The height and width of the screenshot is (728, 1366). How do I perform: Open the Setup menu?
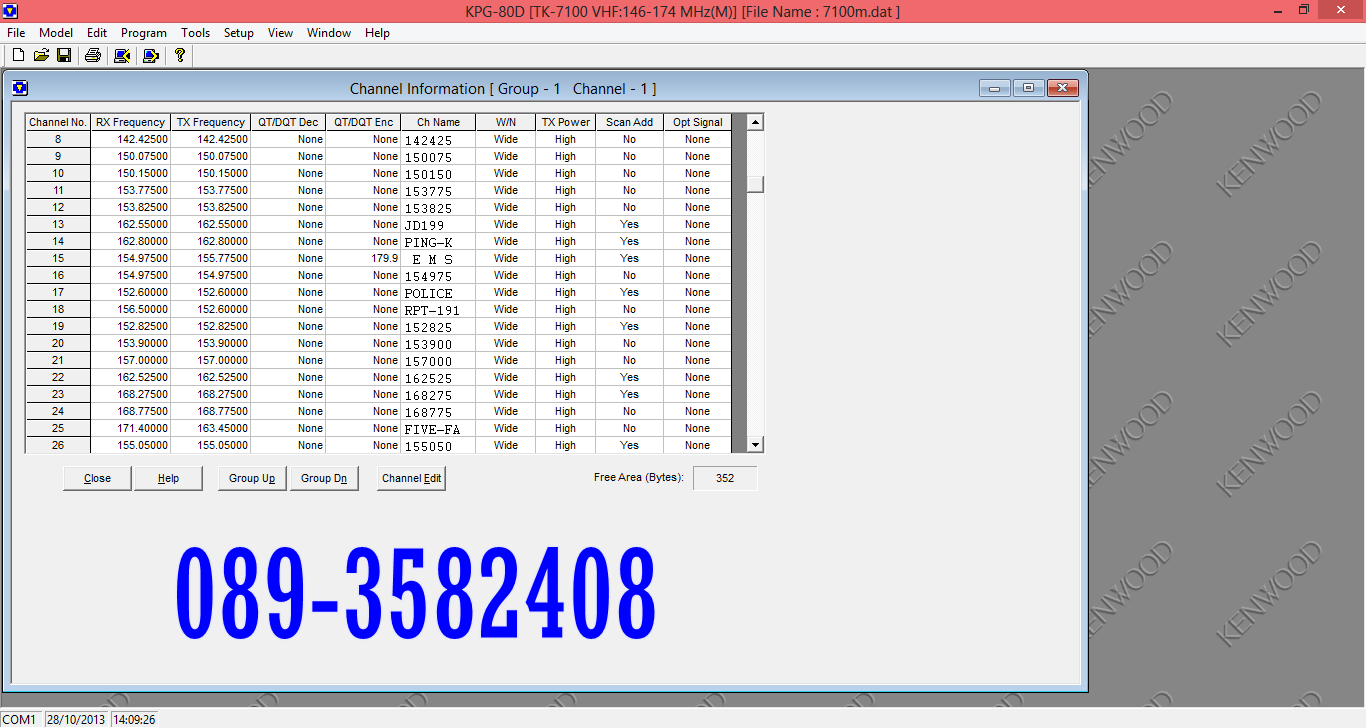click(x=239, y=33)
